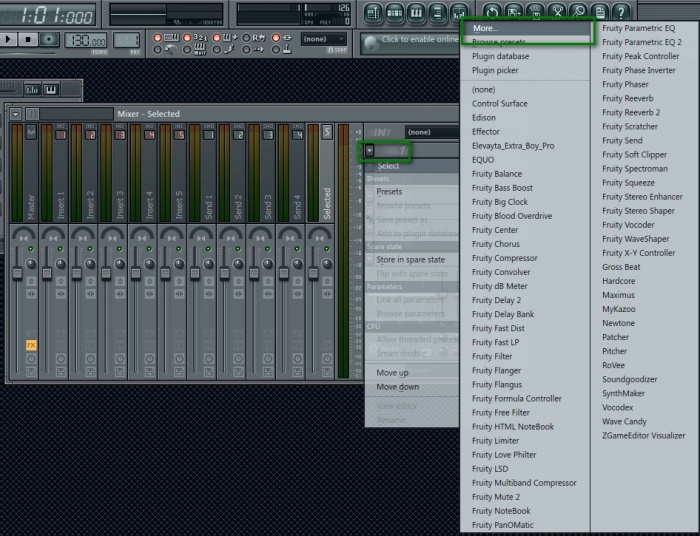The height and width of the screenshot is (536, 700).
Task: Click the Selected track S icon
Action: pos(327,132)
